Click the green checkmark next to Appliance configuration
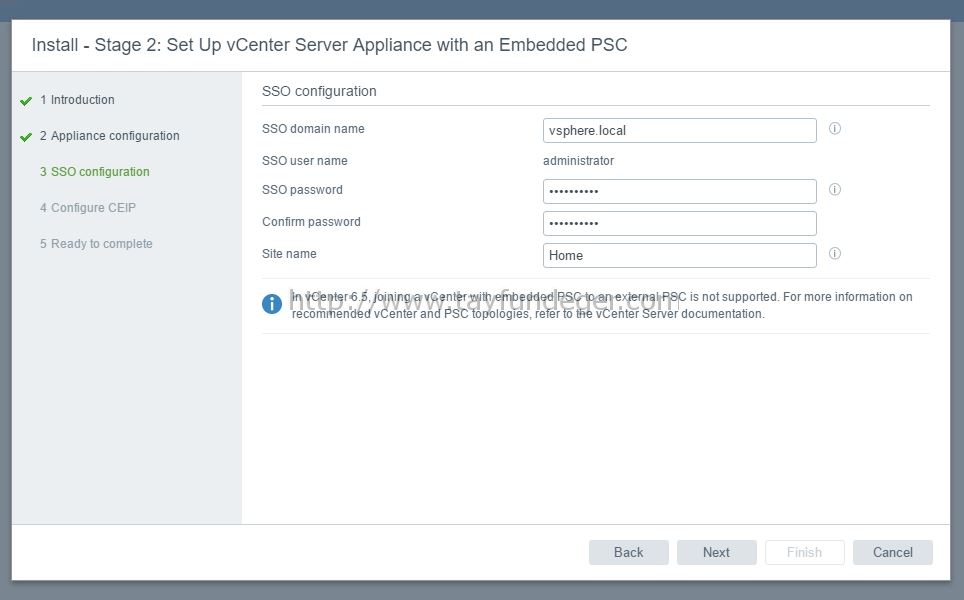964x600 pixels. point(26,136)
